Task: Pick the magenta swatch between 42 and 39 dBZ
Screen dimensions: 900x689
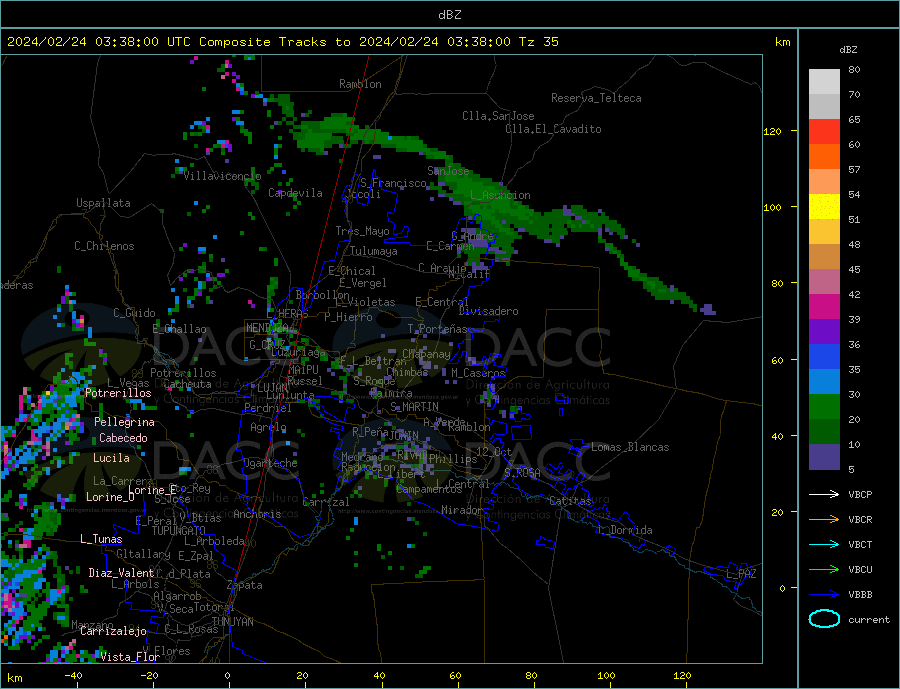Action: coord(824,307)
